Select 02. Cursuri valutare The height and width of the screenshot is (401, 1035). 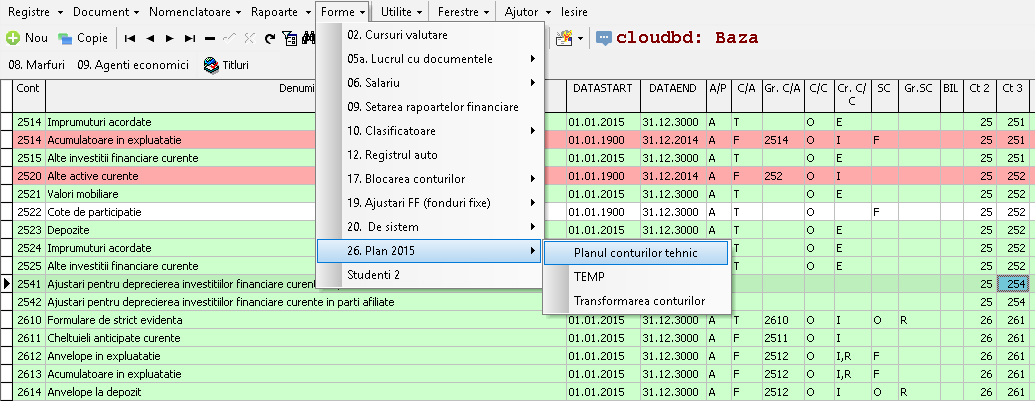429,35
